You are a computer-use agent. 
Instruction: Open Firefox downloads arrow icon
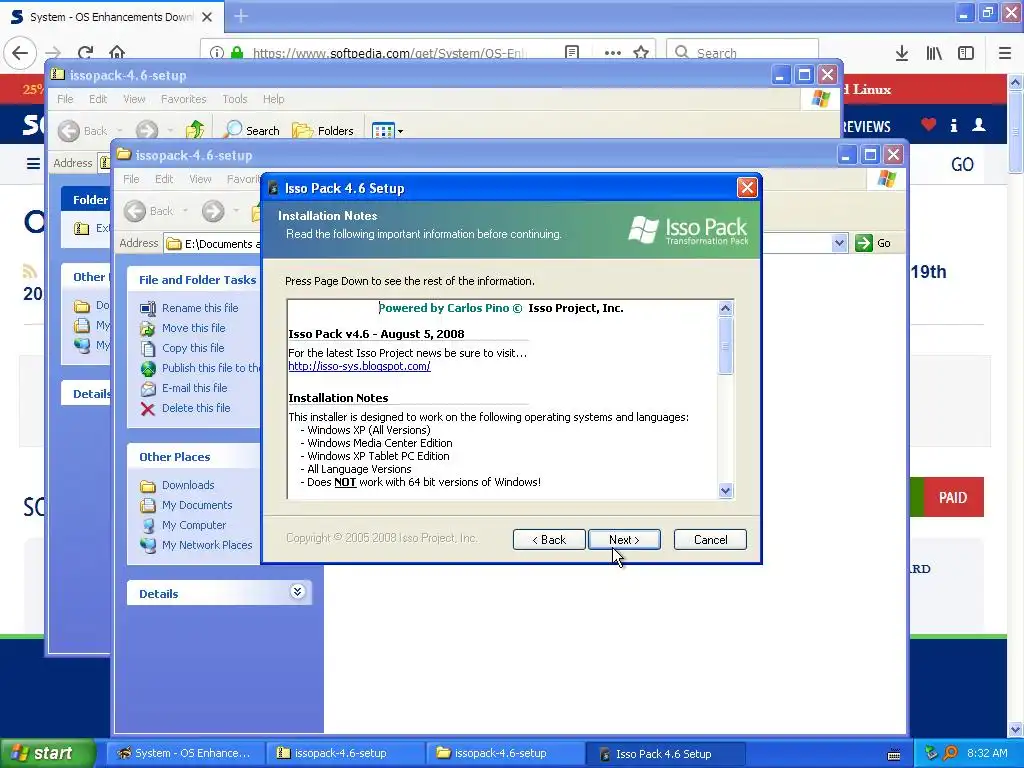[901, 54]
